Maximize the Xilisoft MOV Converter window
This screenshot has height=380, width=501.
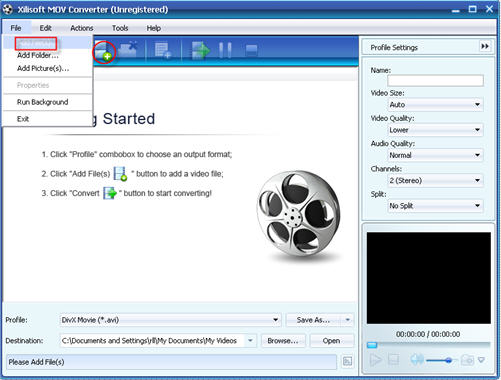click(x=473, y=9)
